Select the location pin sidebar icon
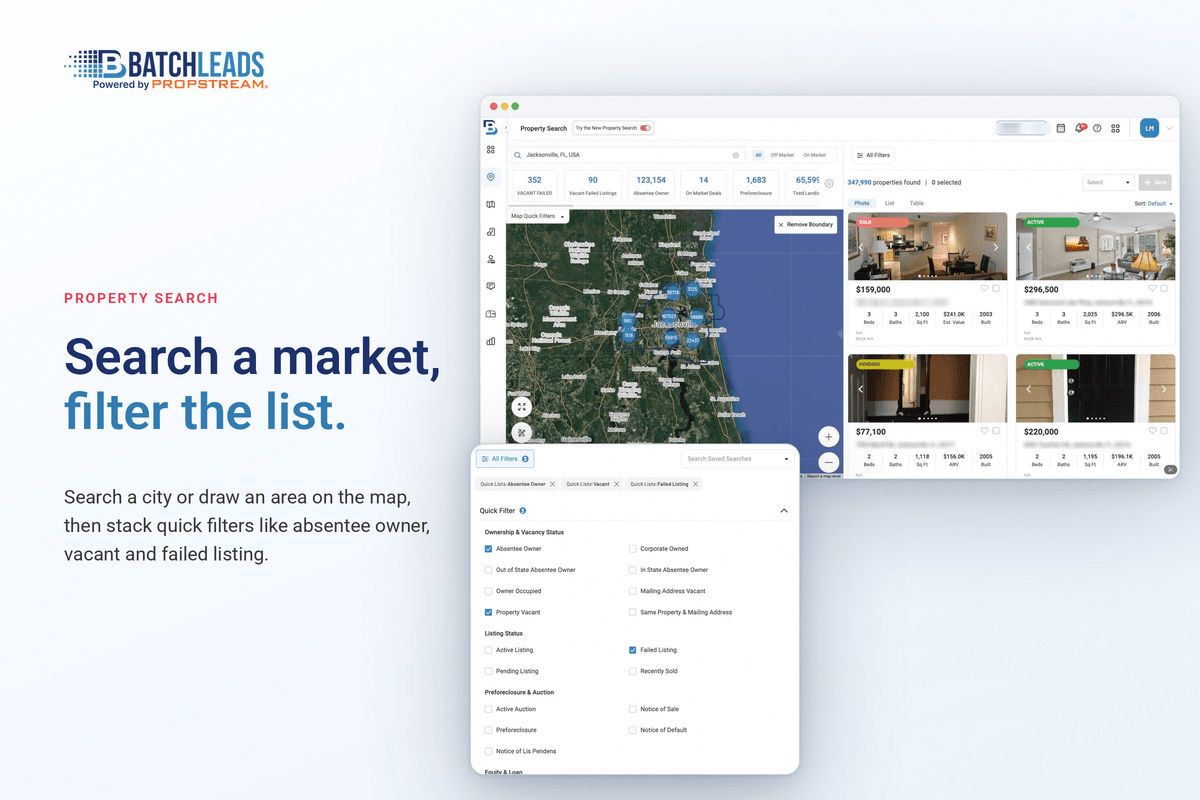 tap(491, 177)
